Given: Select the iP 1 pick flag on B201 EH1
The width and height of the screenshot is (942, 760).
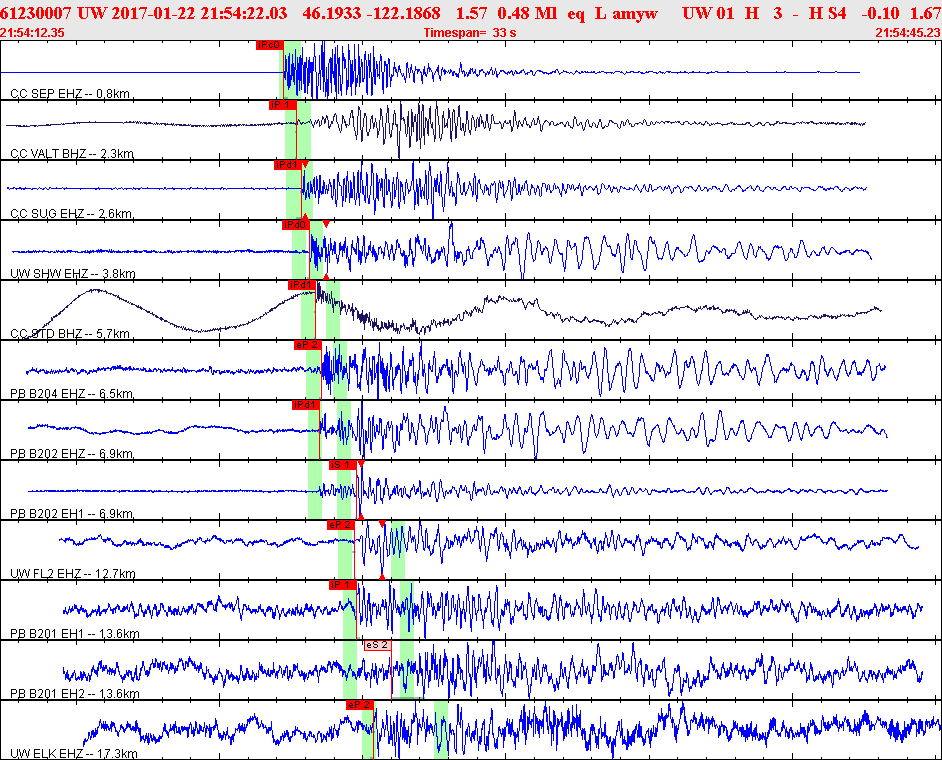Looking at the screenshot, I should point(343,584).
